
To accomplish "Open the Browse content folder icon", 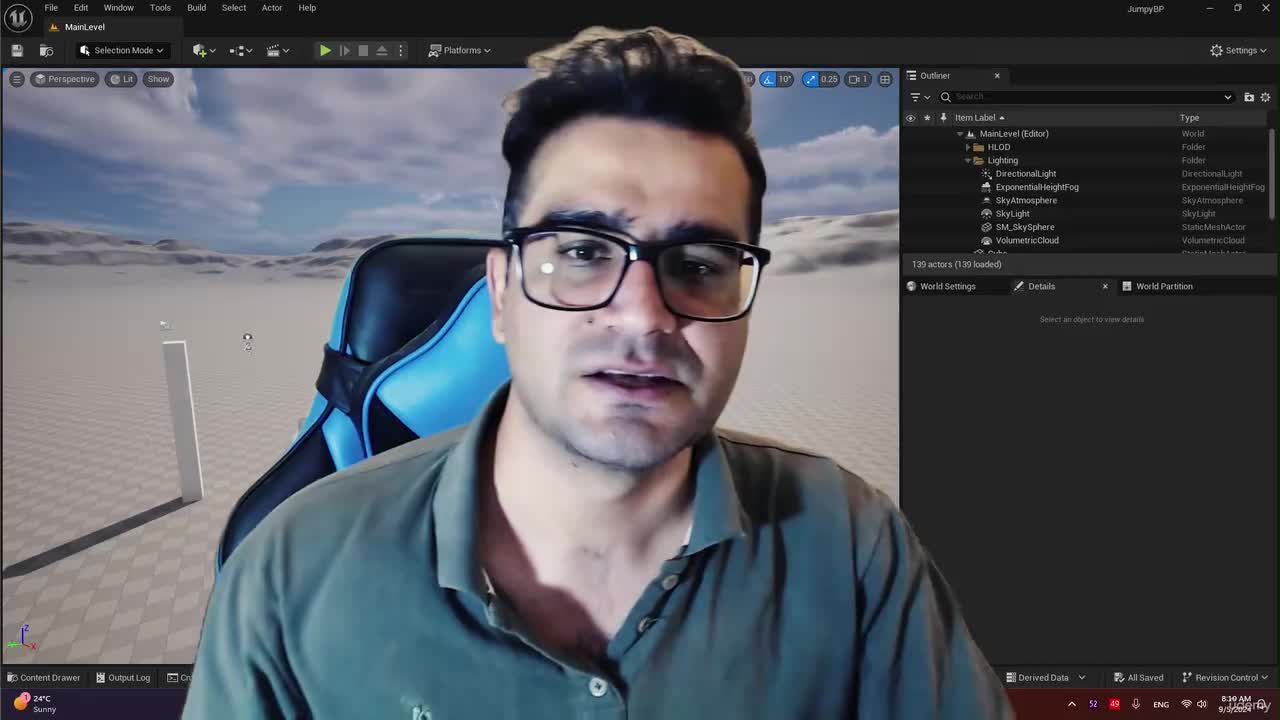I will coord(46,50).
